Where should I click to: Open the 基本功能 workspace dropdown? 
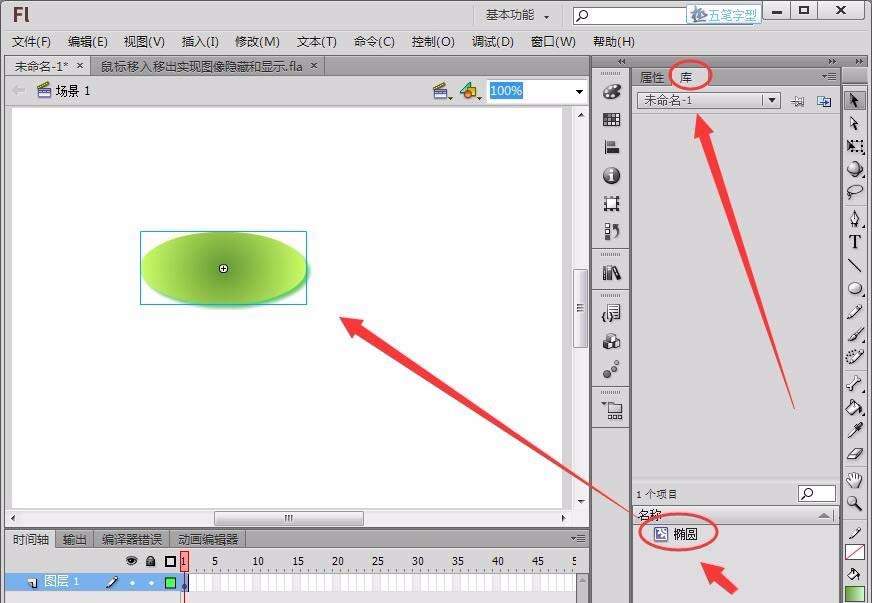tap(517, 15)
